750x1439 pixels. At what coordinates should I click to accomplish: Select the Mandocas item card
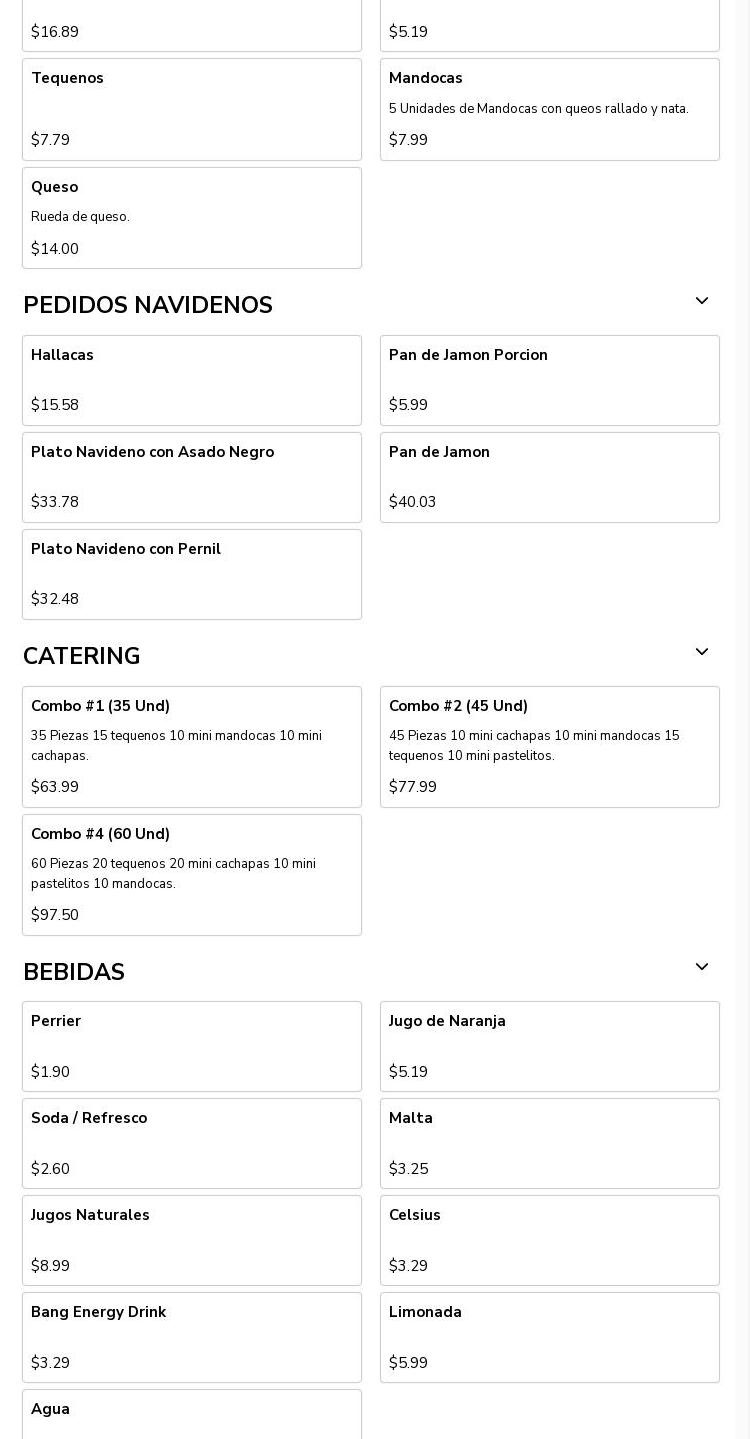coord(549,109)
